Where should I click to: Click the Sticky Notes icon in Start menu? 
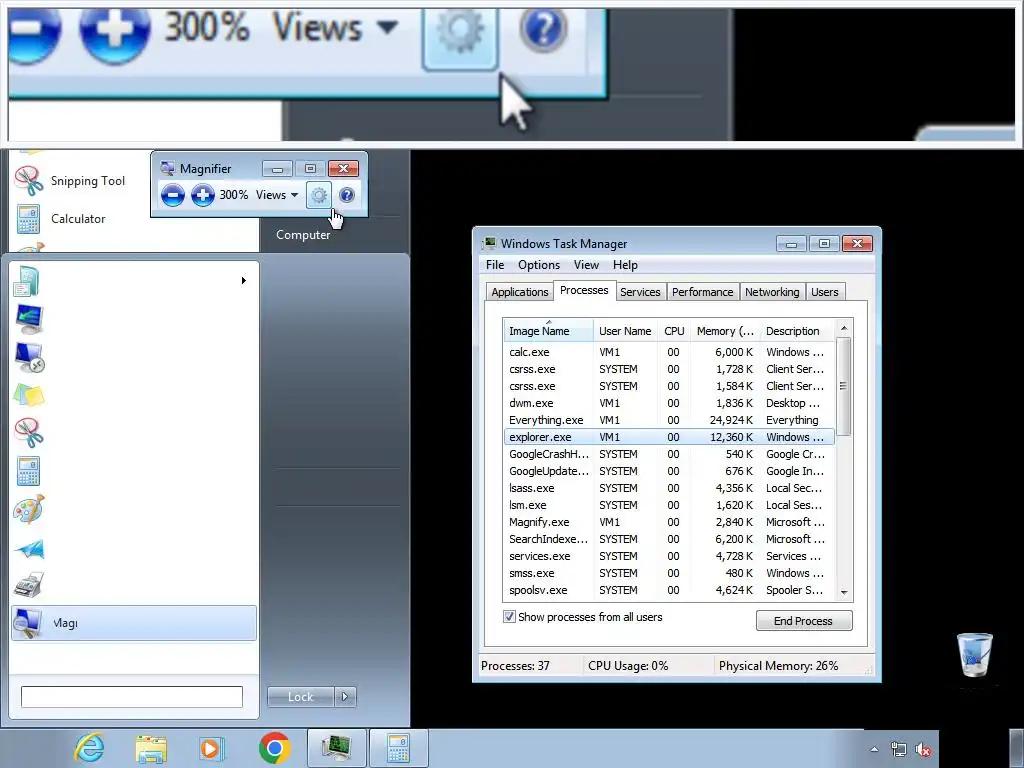(29, 395)
